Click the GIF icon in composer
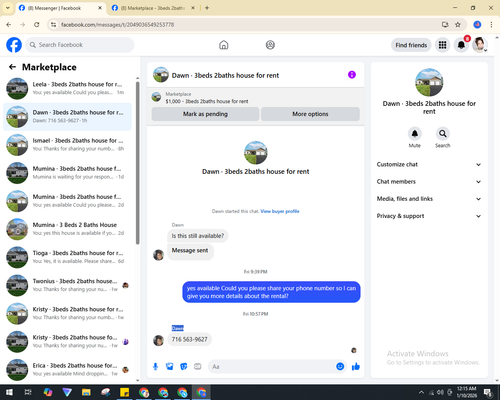 (197, 367)
